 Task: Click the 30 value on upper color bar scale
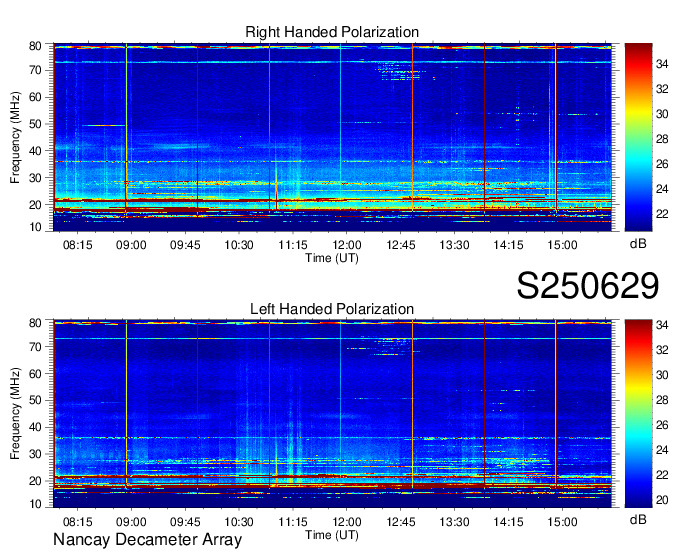[662, 114]
